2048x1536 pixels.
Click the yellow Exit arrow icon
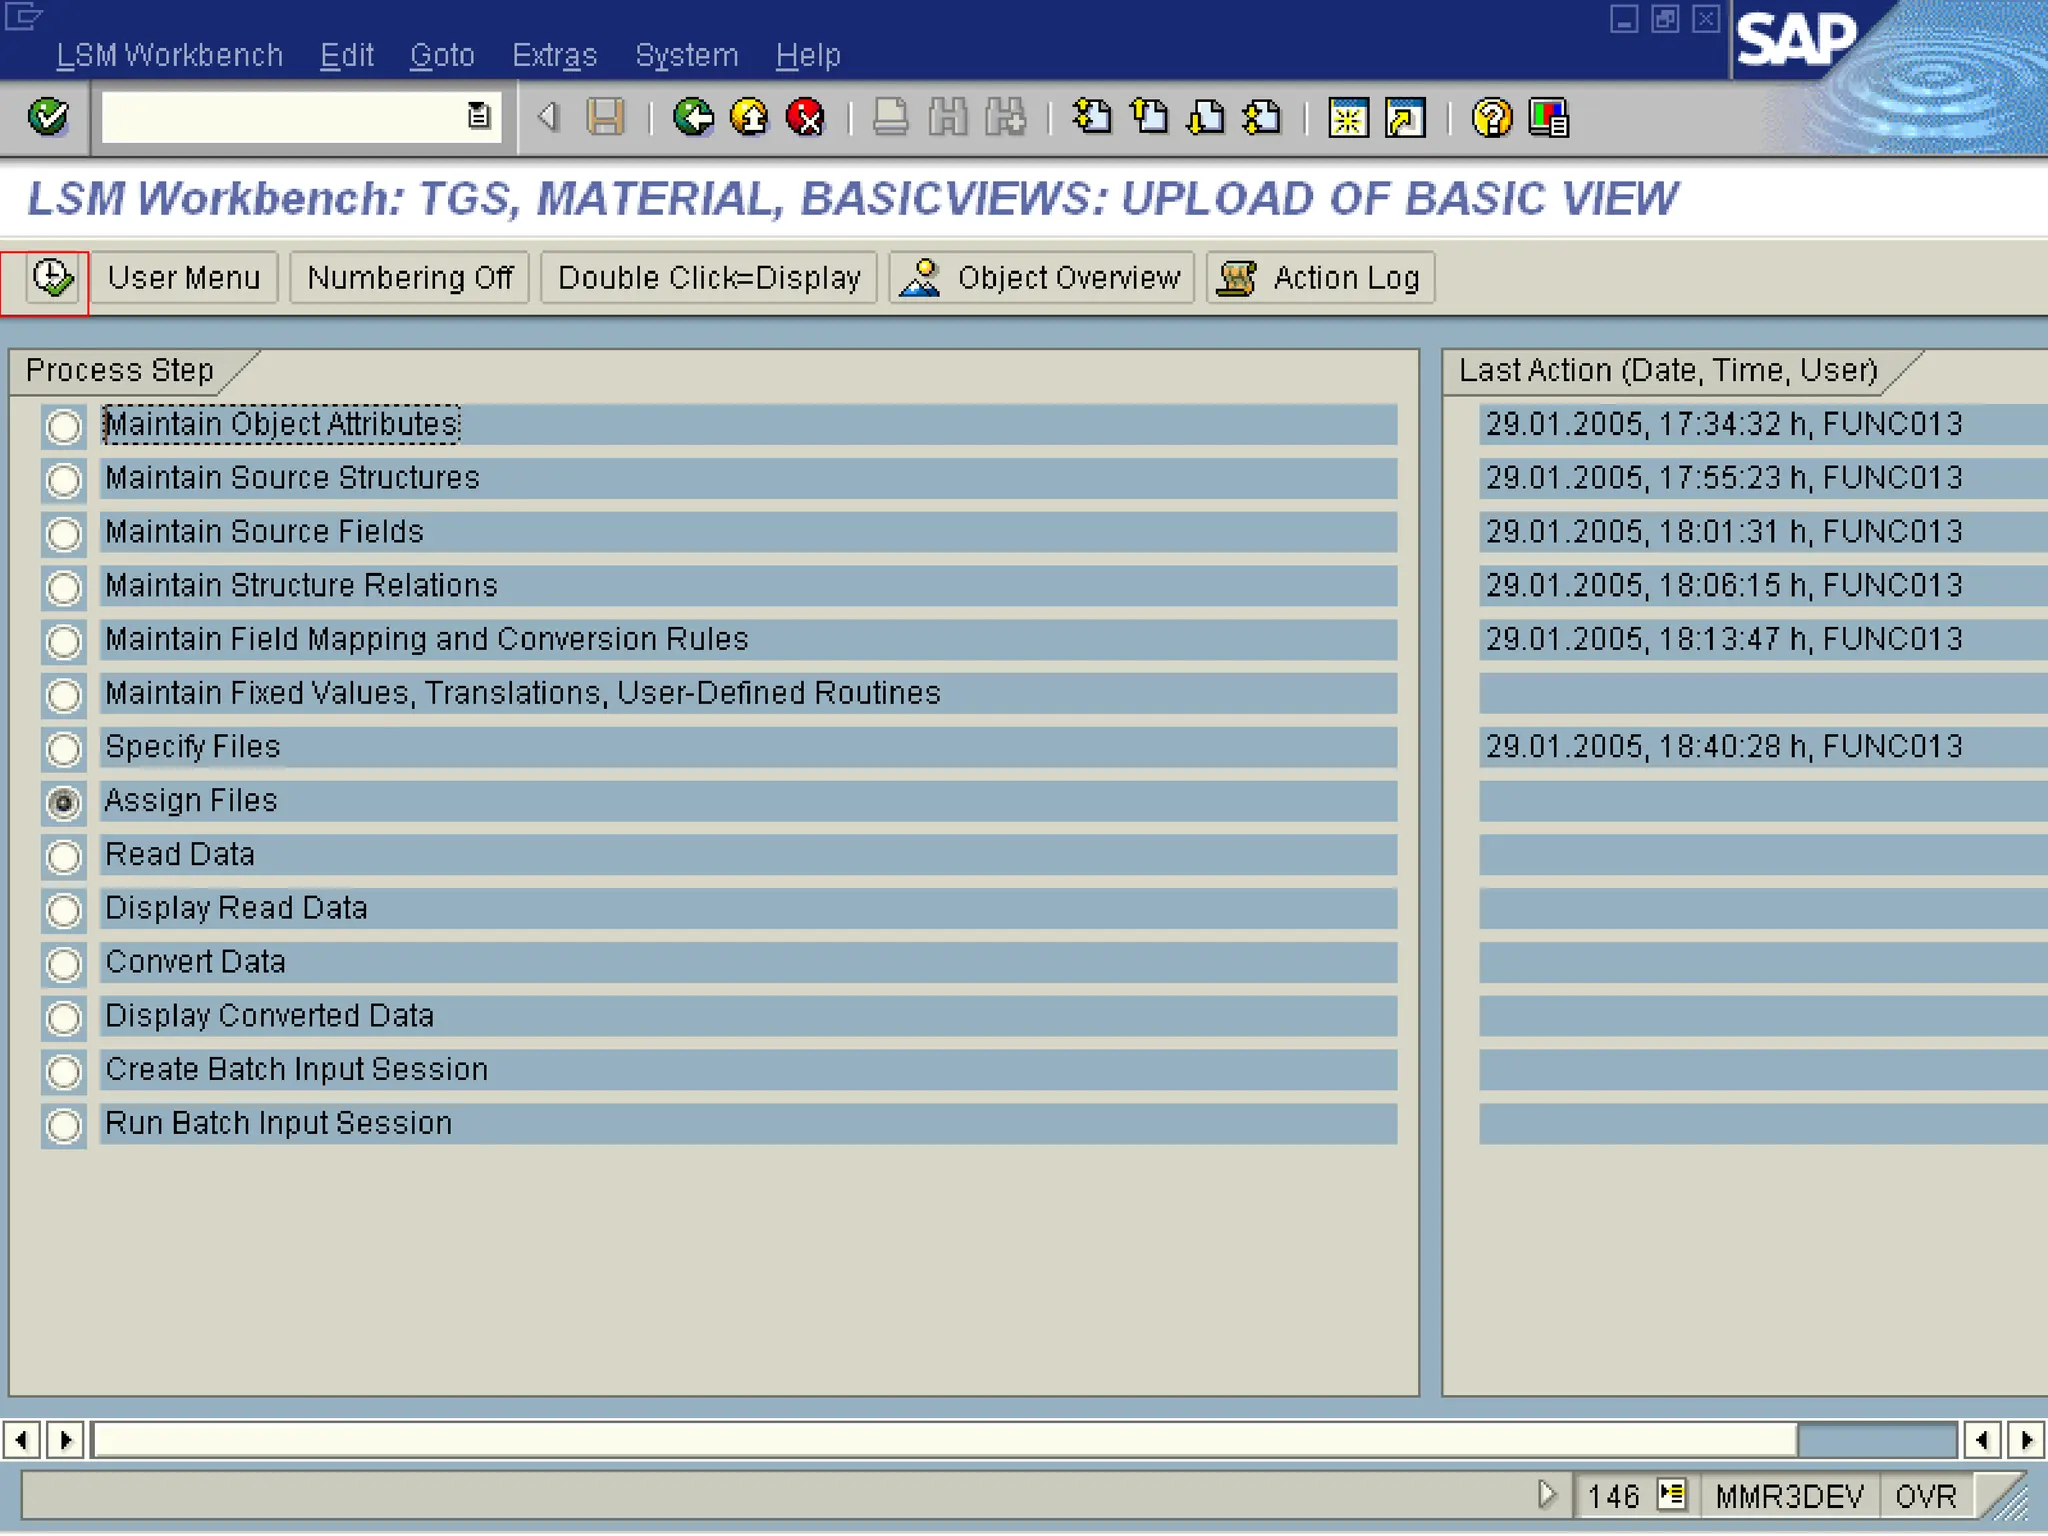pyautogui.click(x=749, y=118)
